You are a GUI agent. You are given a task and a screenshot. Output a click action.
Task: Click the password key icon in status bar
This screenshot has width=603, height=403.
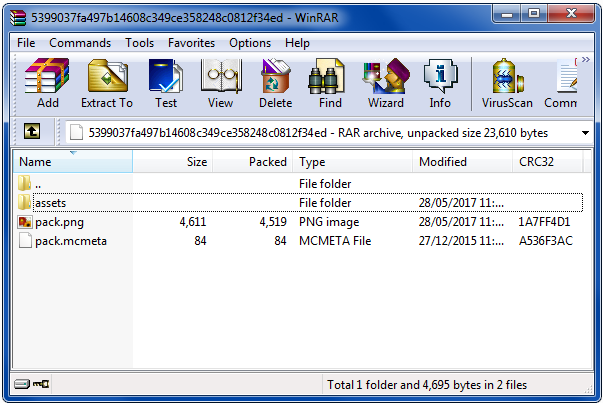tap(41, 384)
